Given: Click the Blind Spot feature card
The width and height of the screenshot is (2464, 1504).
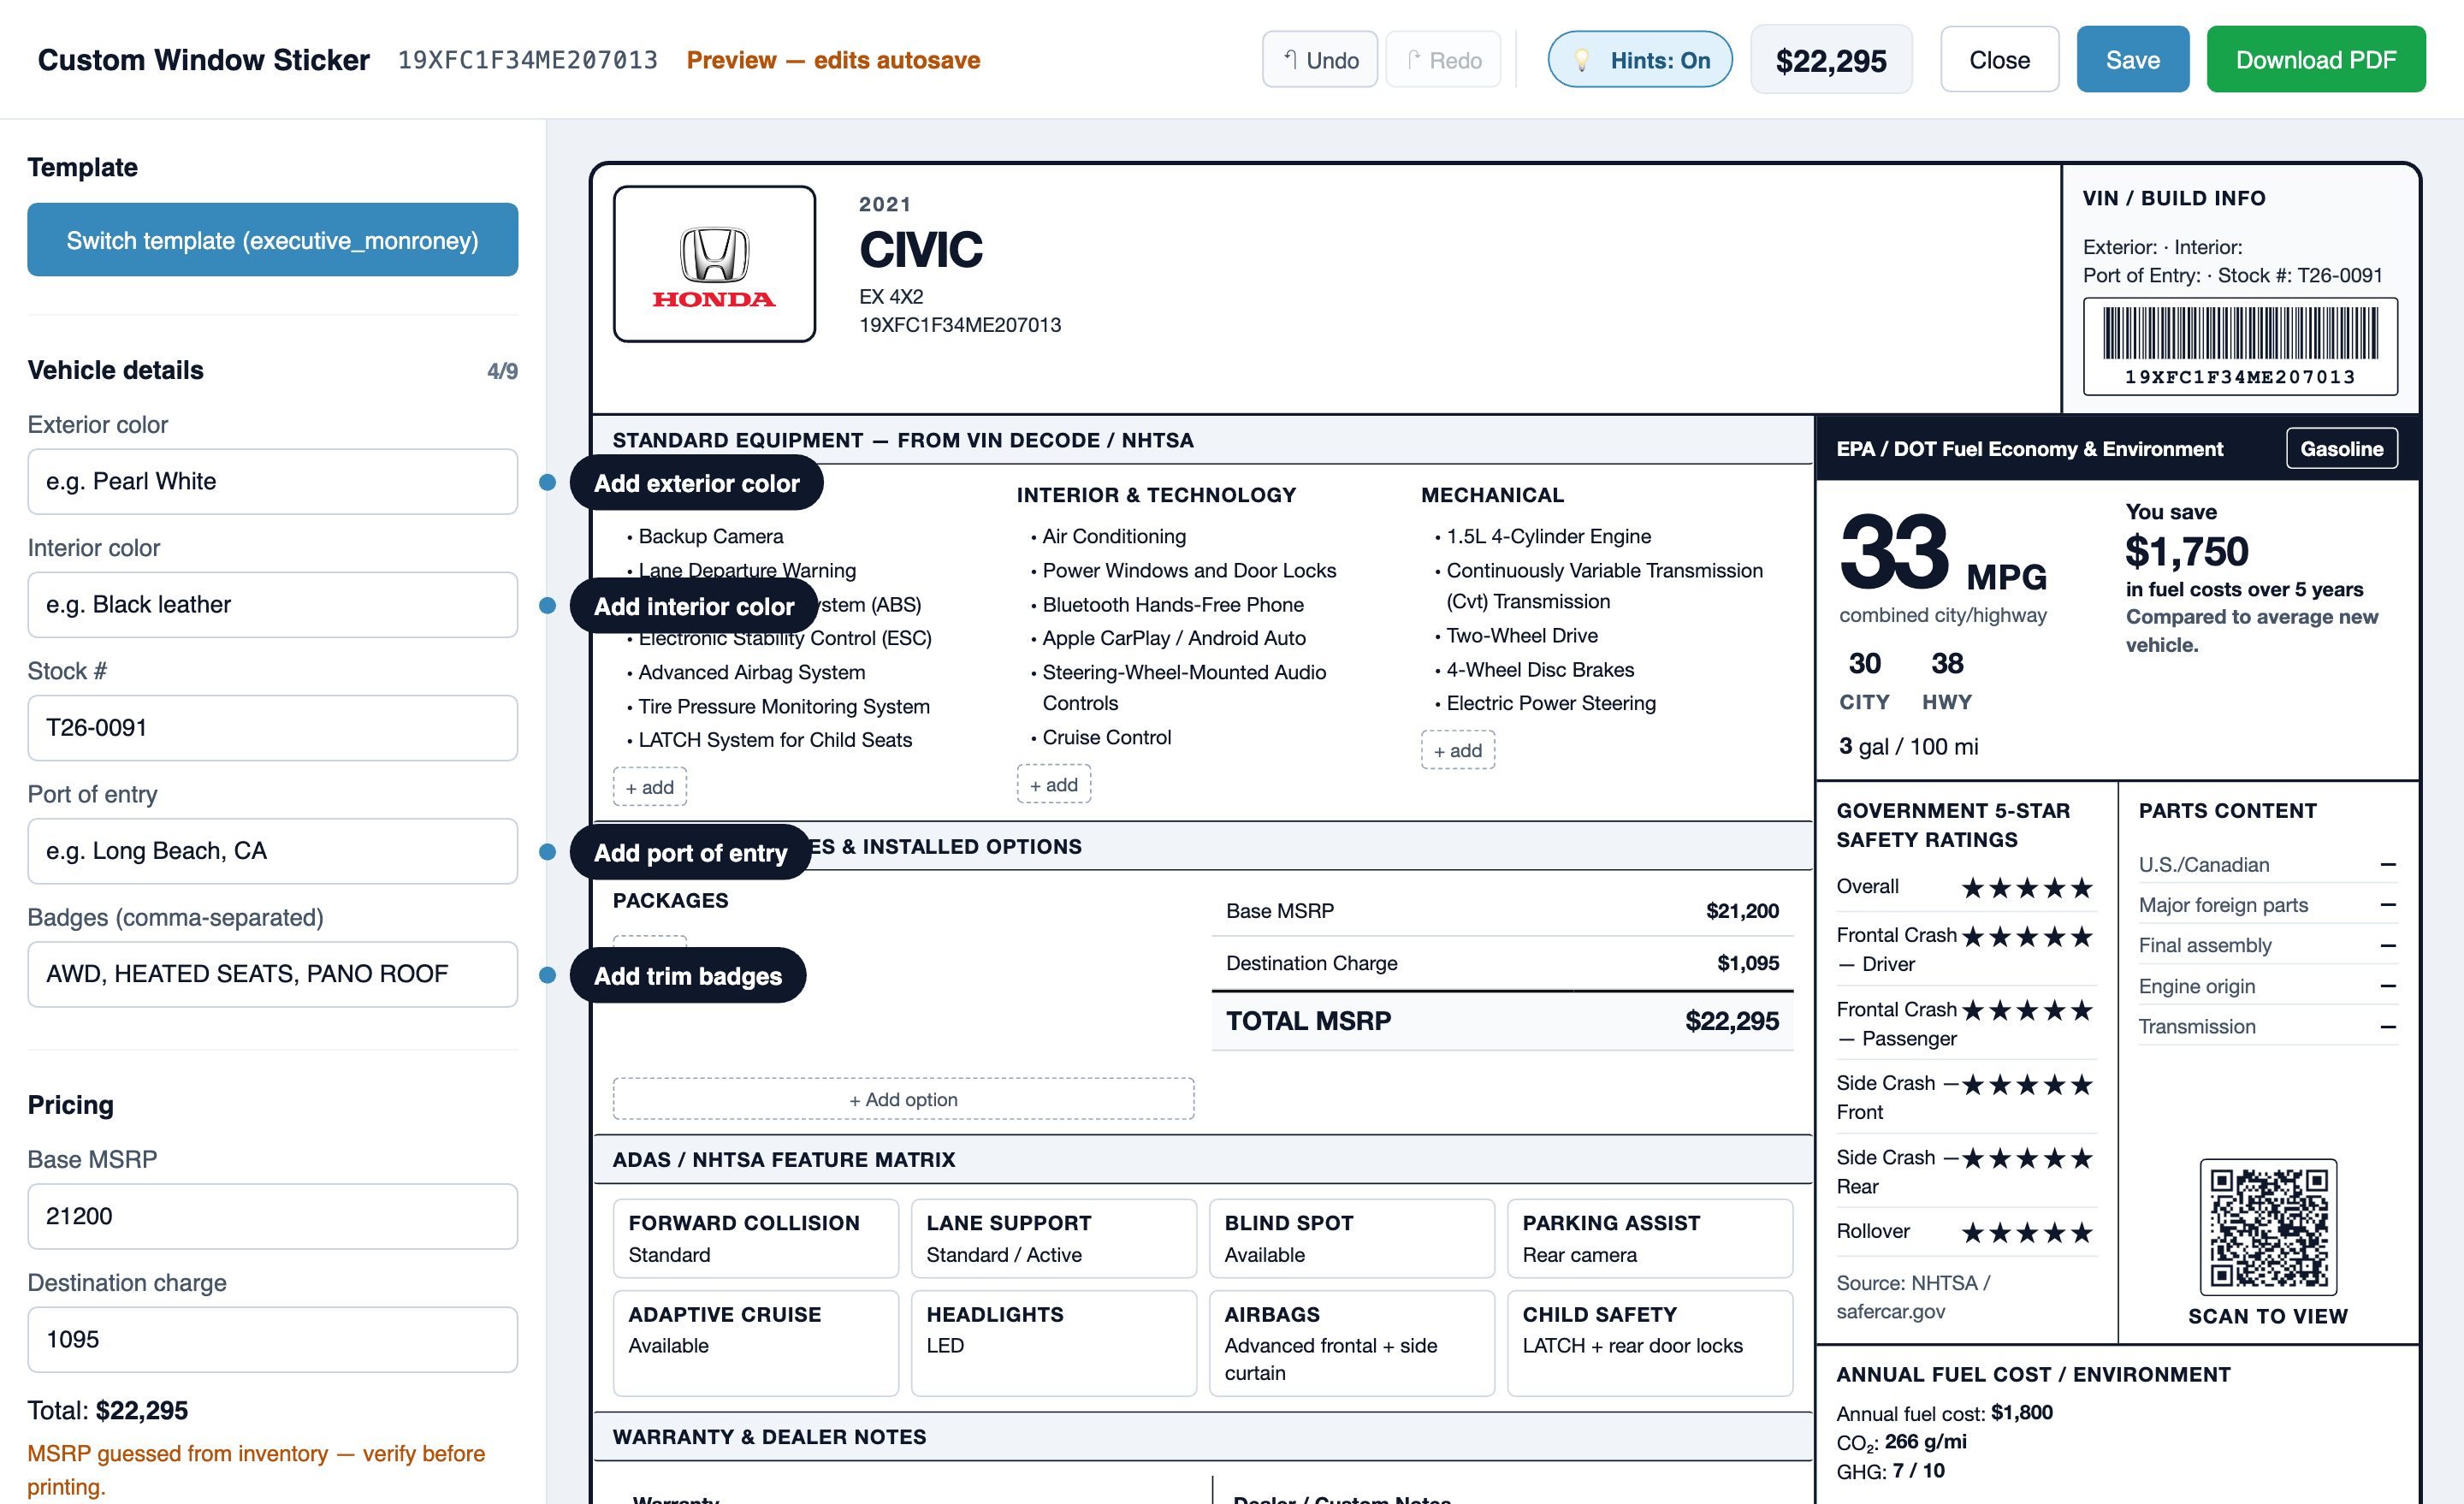Looking at the screenshot, I should (1352, 1238).
